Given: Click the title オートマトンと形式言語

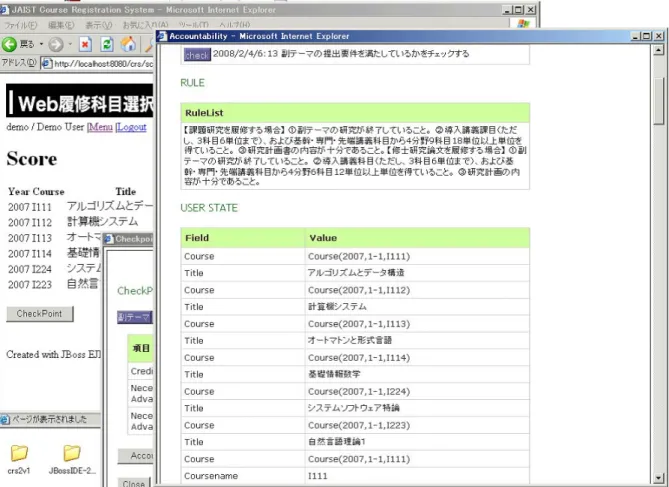Looking at the screenshot, I should point(350,341).
